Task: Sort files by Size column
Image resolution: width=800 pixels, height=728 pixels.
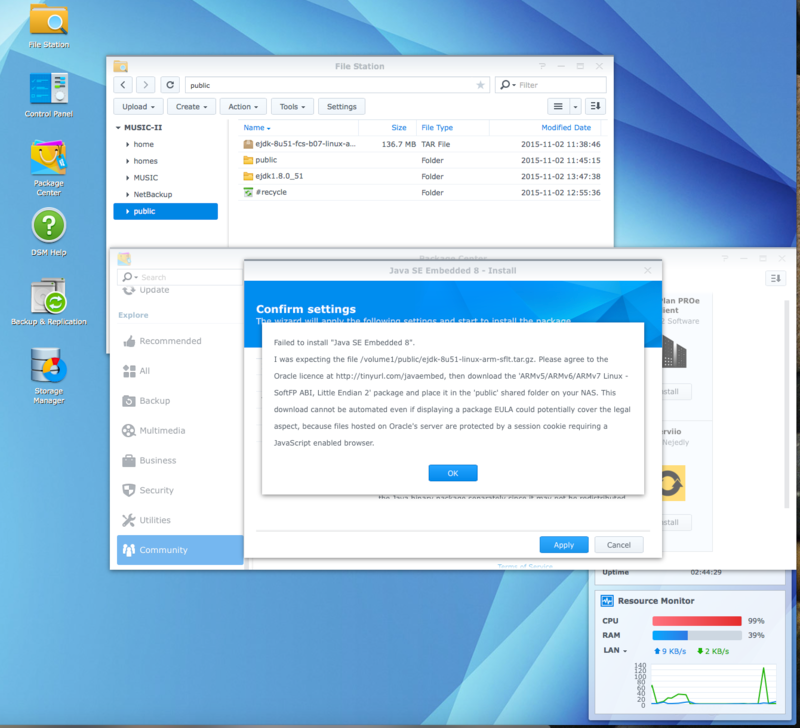Action: click(388, 128)
